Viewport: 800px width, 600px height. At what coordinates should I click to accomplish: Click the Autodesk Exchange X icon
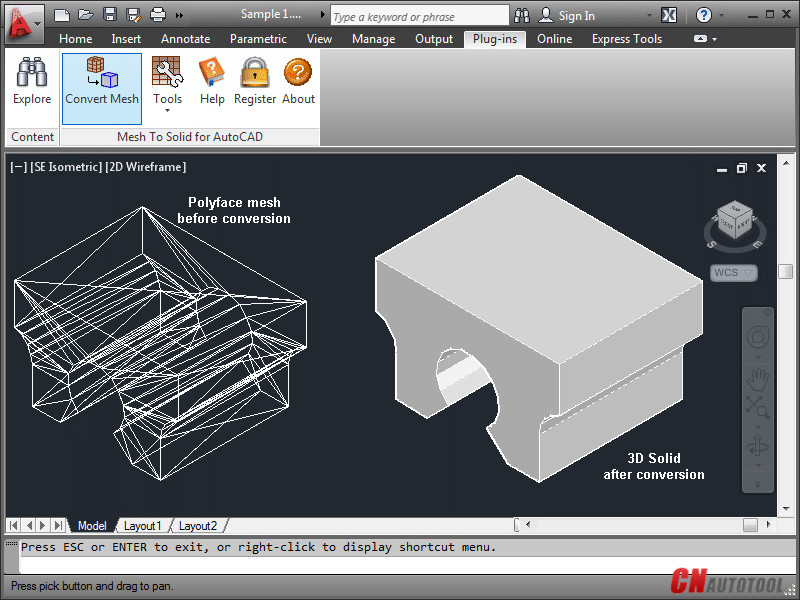669,15
